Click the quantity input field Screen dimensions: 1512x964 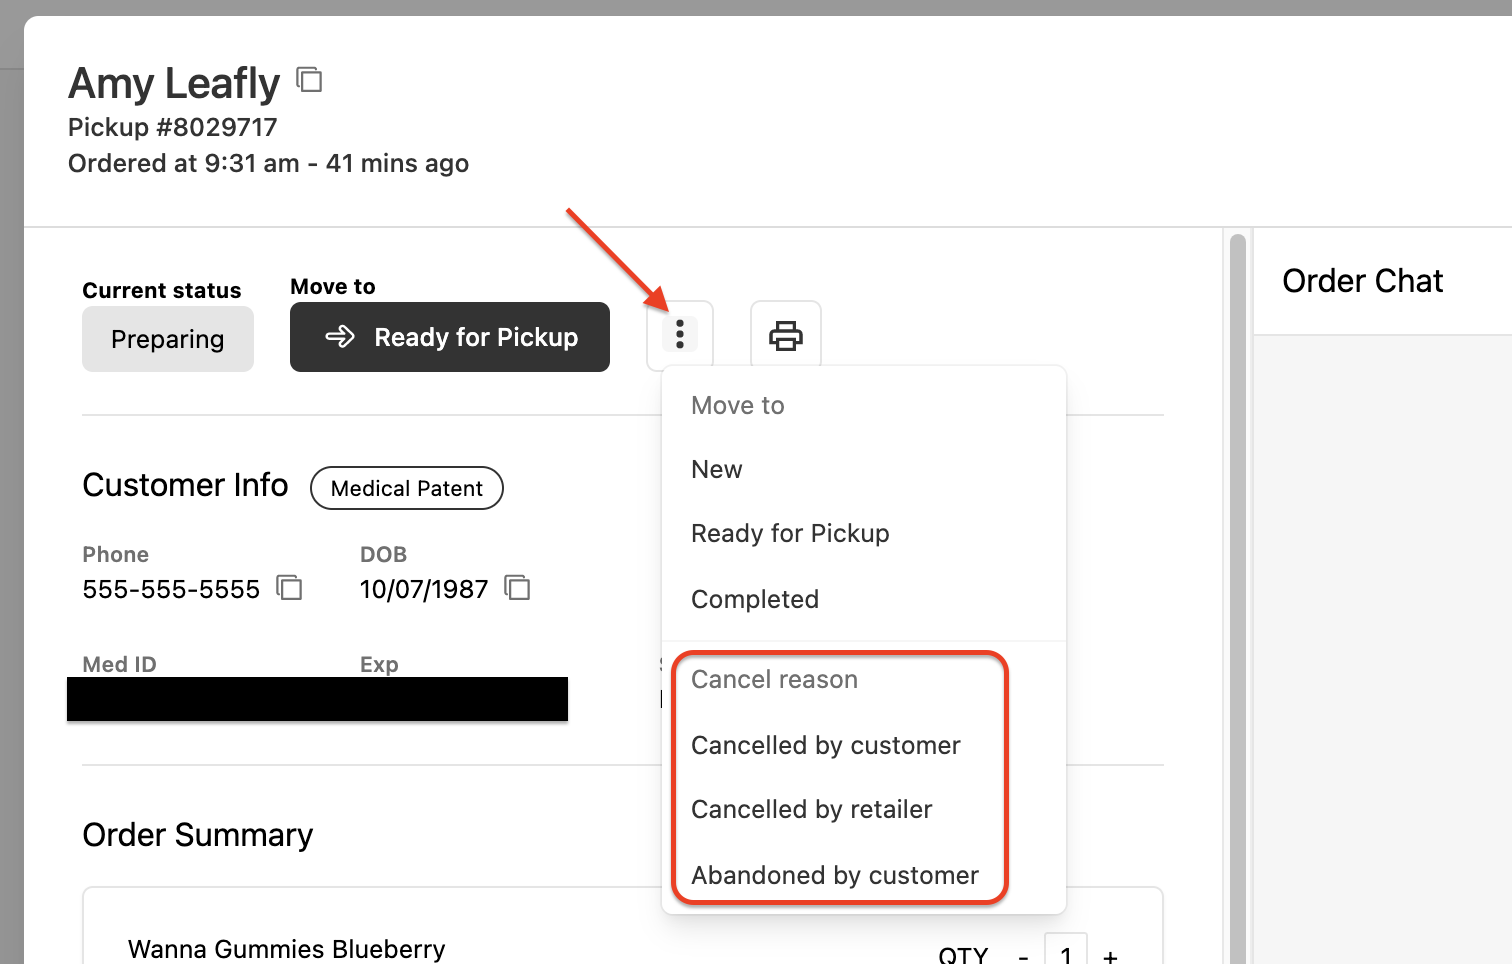tap(1066, 950)
